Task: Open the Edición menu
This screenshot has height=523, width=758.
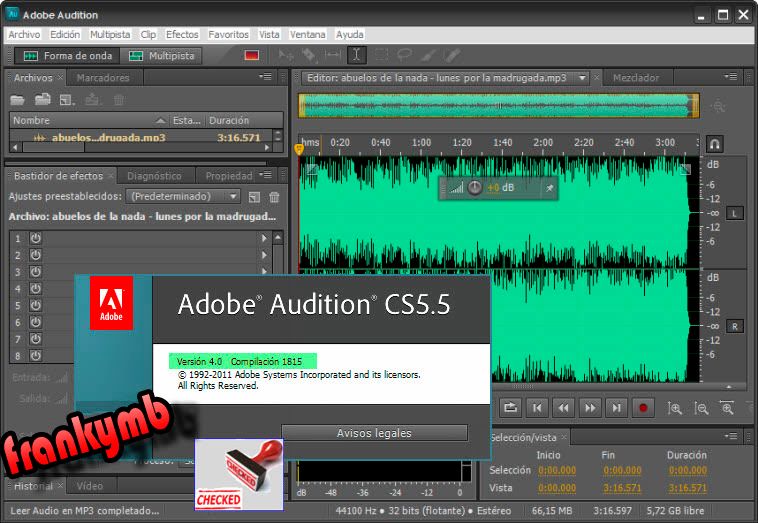Action: pyautogui.click(x=65, y=34)
